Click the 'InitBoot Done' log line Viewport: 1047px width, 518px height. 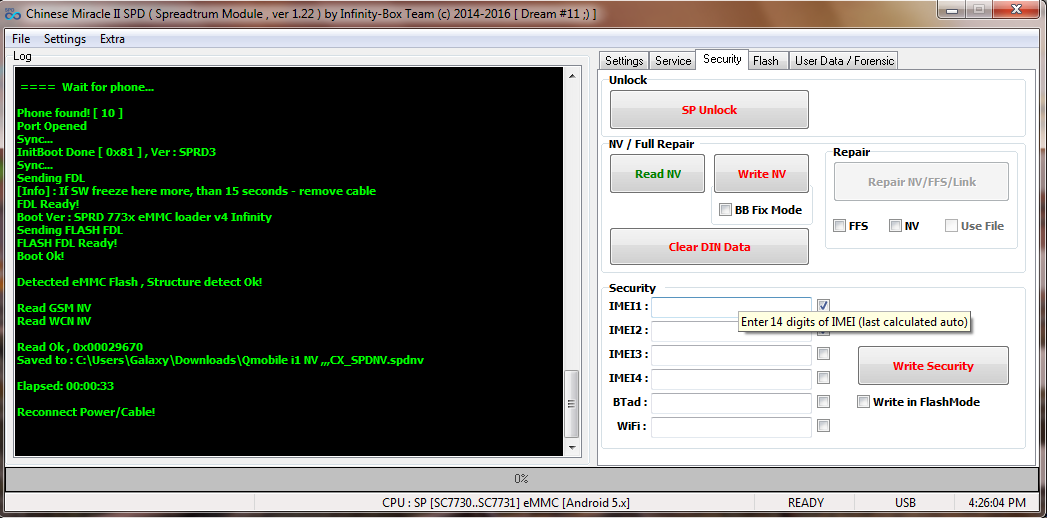(x=116, y=152)
